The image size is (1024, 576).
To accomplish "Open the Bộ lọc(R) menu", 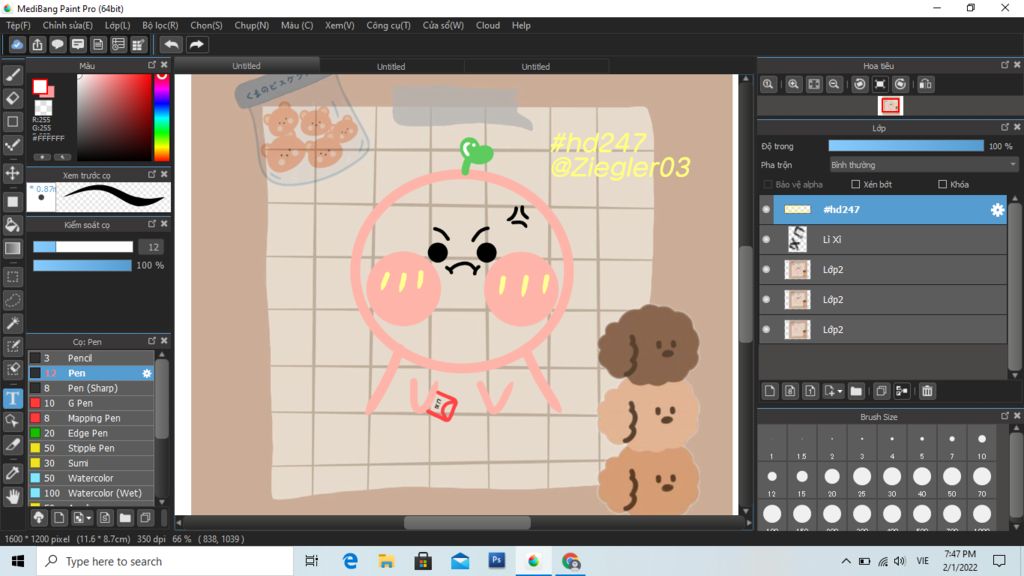I will 160,25.
